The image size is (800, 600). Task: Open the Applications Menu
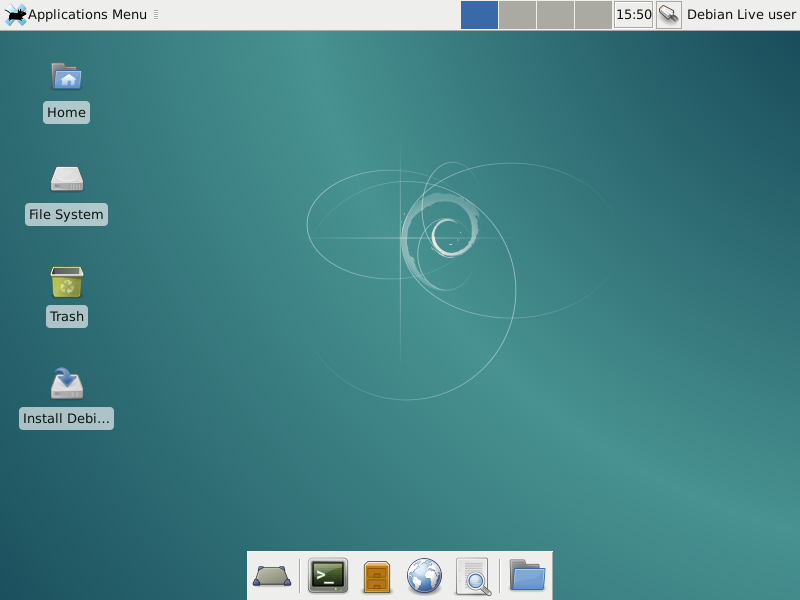(x=86, y=15)
